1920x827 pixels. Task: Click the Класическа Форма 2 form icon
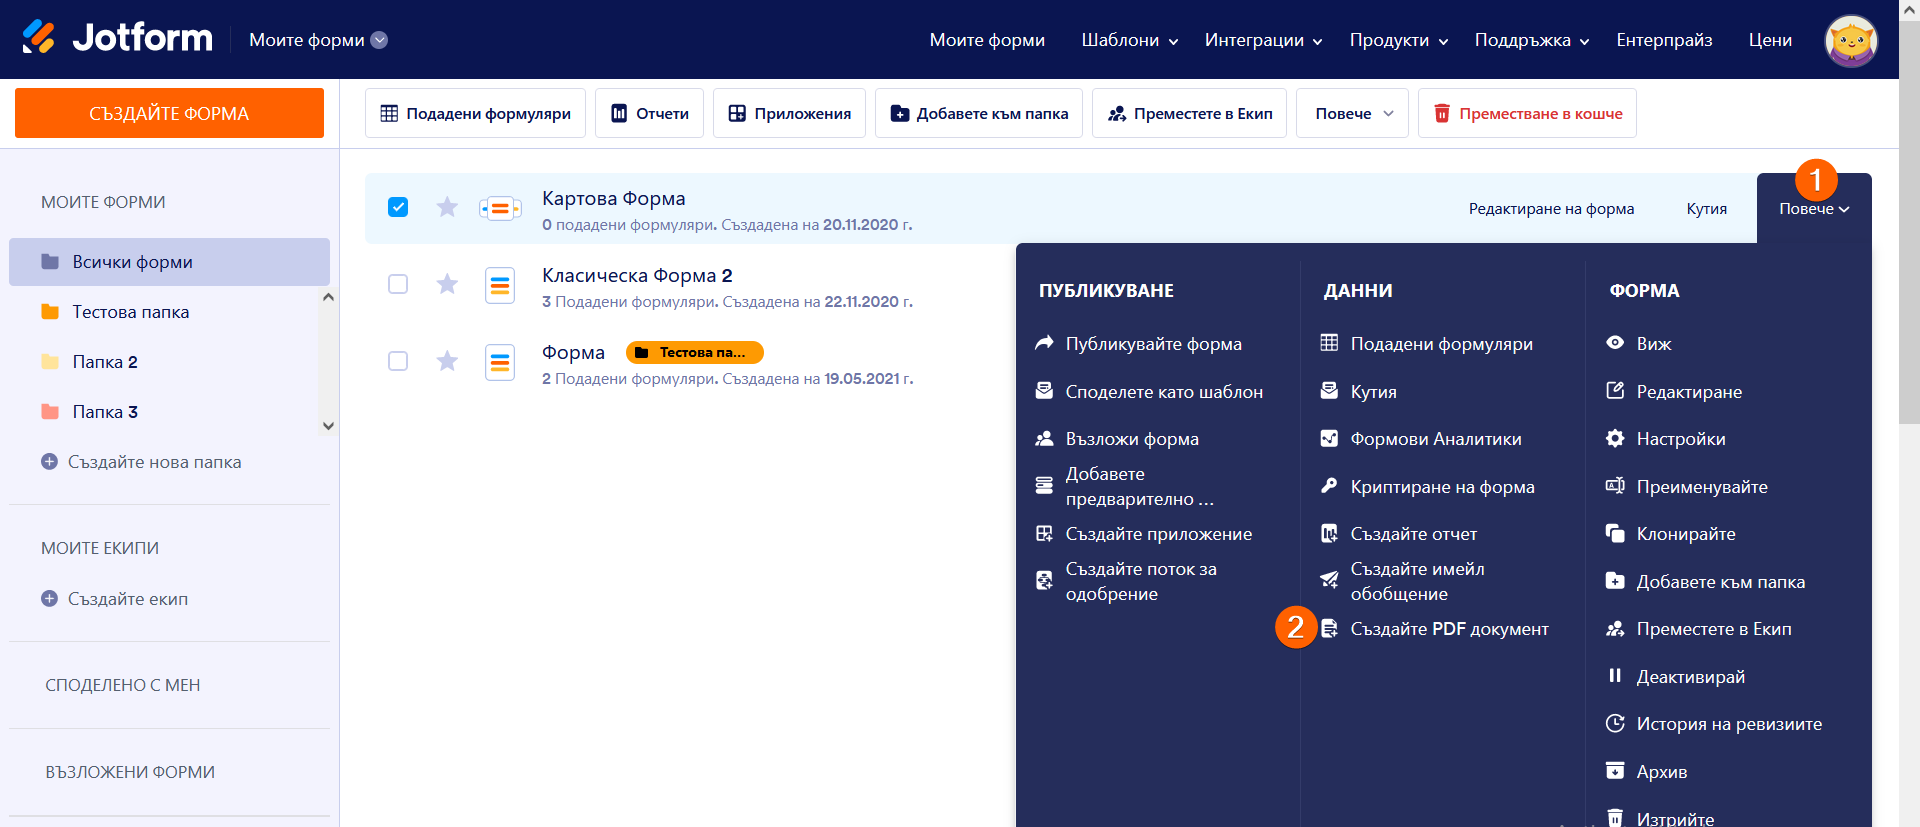(x=500, y=285)
